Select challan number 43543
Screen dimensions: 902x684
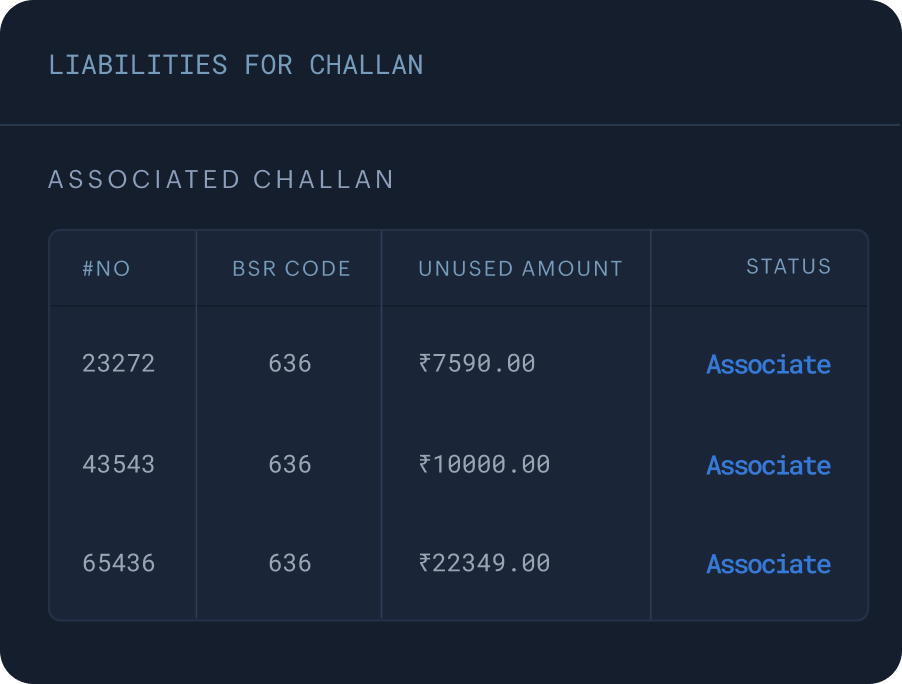118,465
